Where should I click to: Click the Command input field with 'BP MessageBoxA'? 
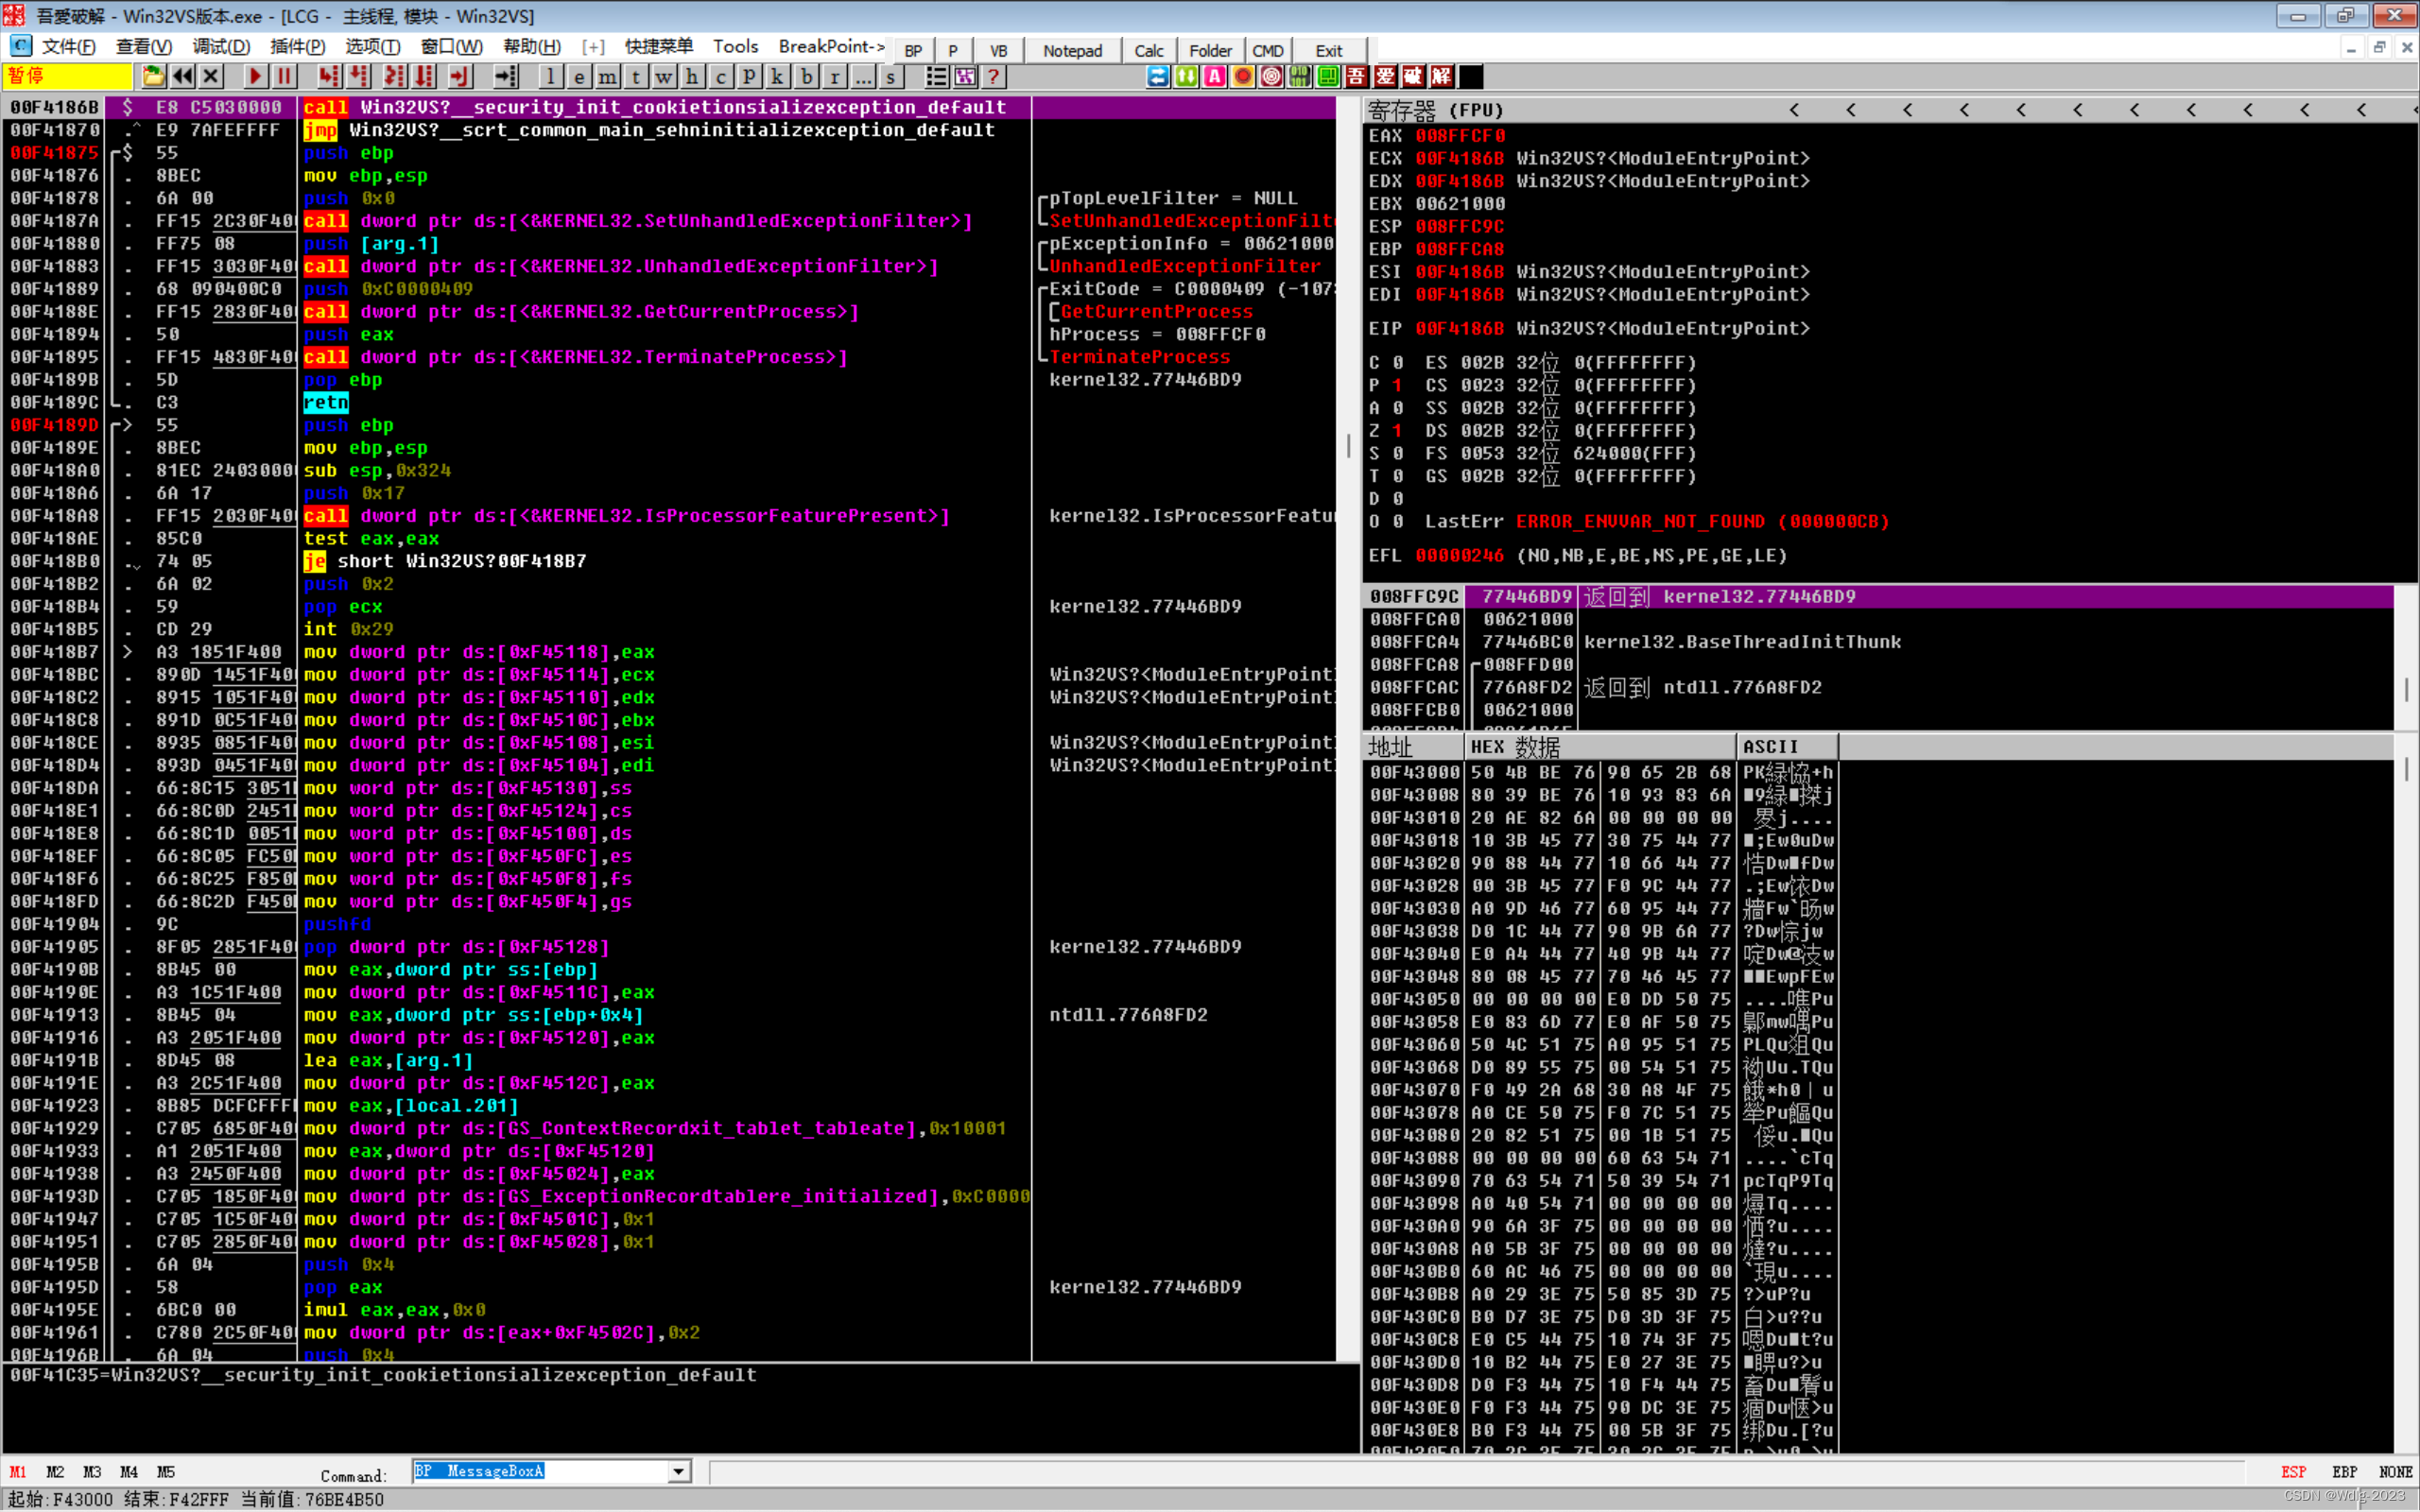(x=540, y=1471)
